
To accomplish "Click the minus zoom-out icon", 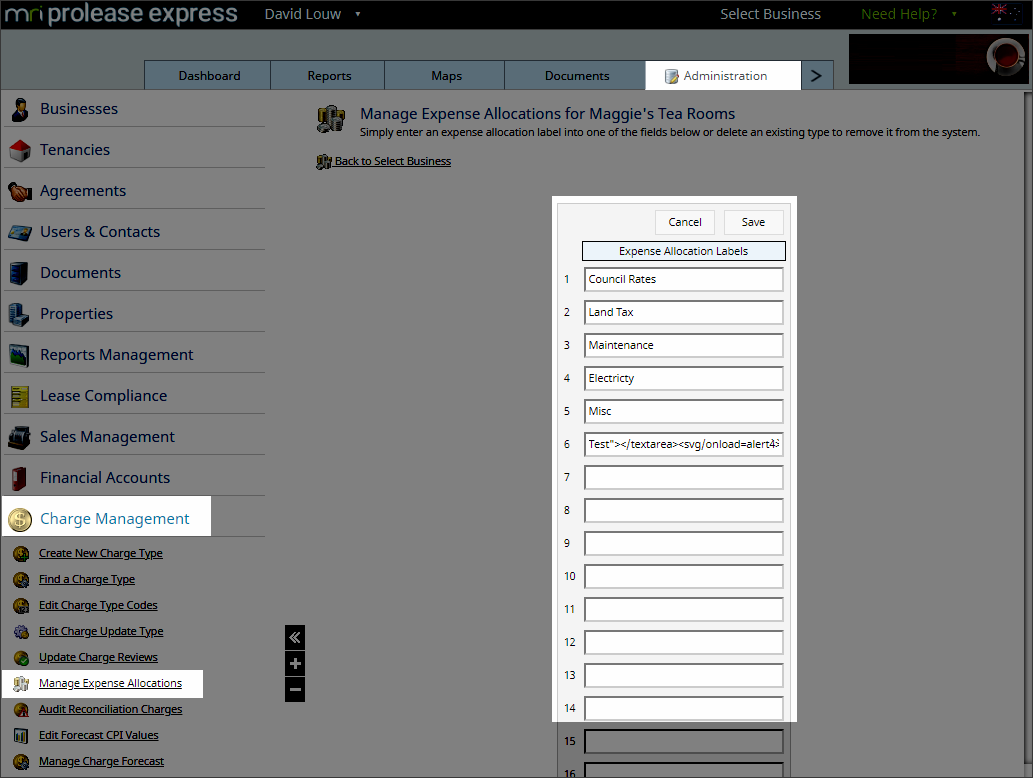I will [295, 690].
